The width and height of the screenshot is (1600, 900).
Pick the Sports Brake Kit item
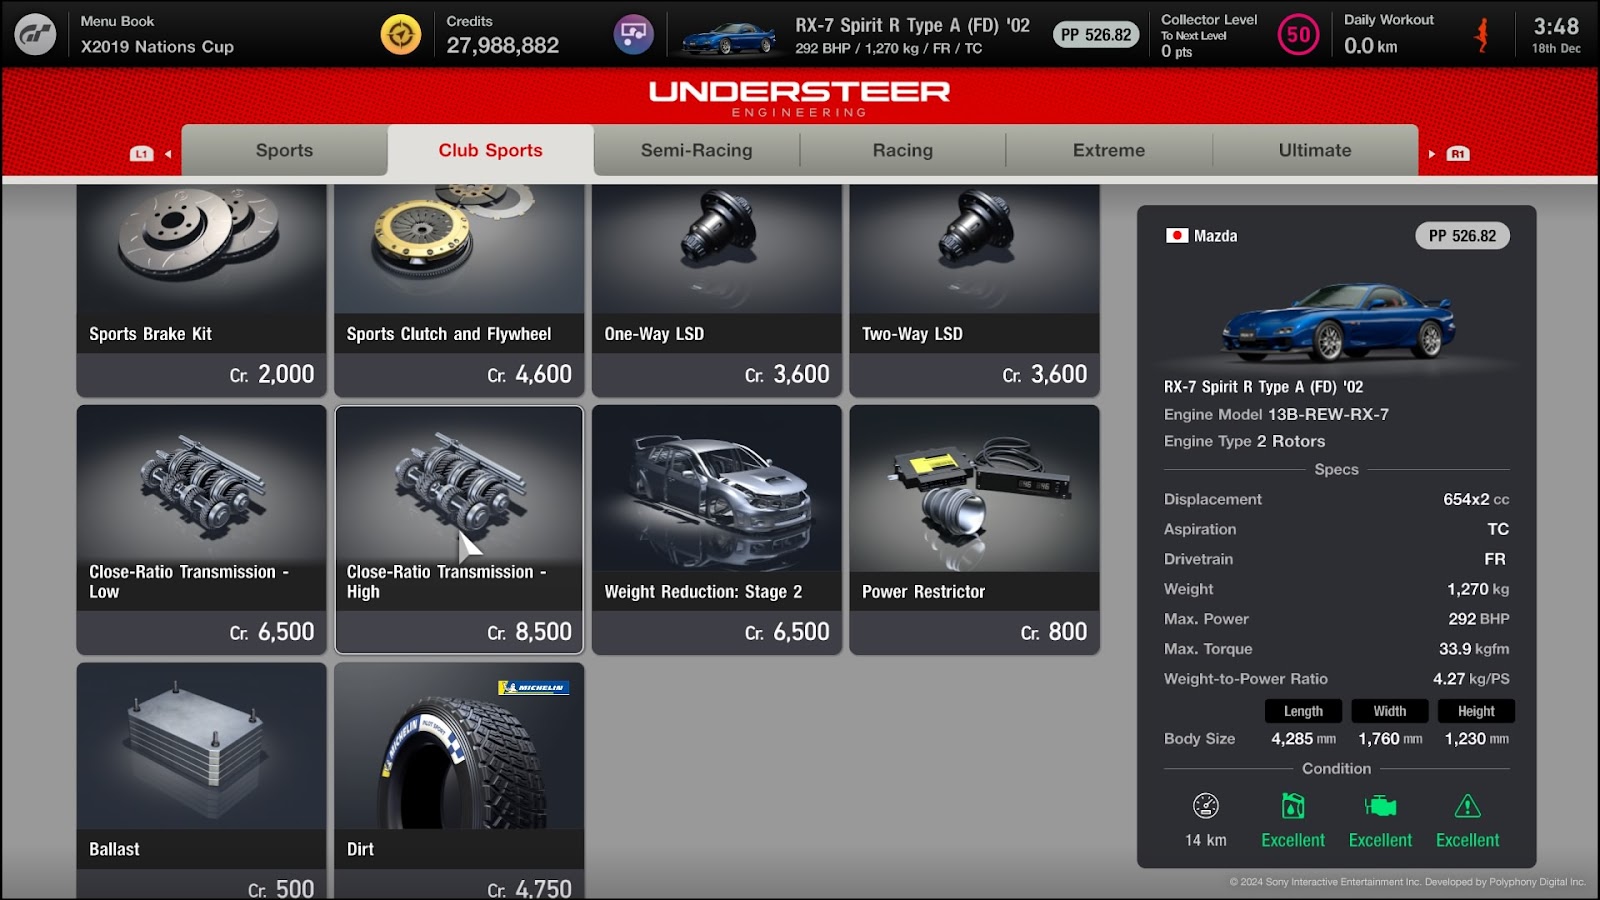click(202, 290)
